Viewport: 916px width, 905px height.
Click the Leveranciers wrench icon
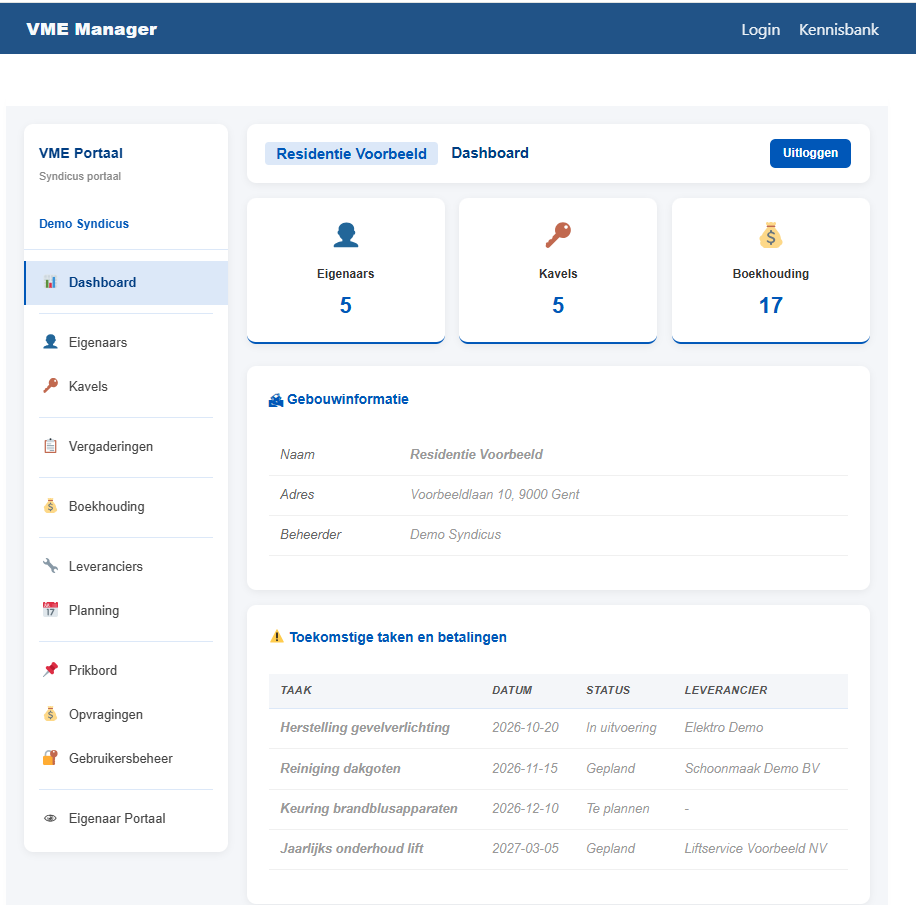click(x=50, y=566)
